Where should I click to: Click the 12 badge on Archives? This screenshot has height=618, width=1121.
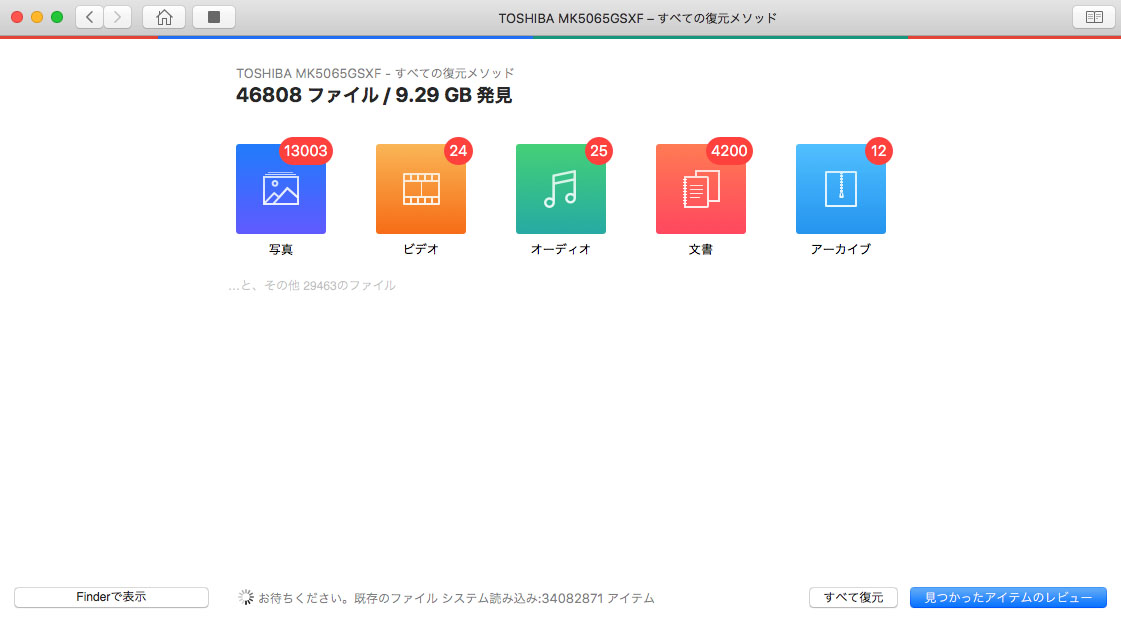pos(880,151)
